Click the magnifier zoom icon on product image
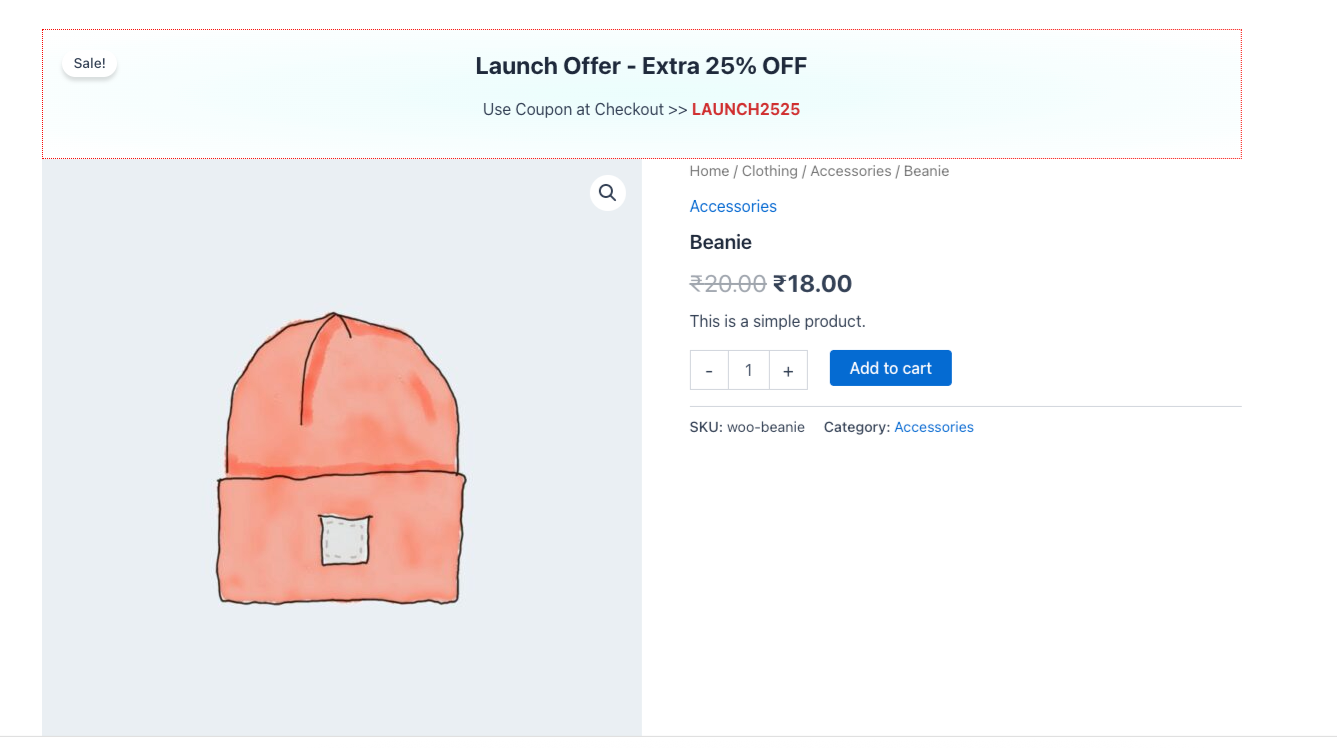Screen dimensions: 1337x748 click(x=607, y=193)
